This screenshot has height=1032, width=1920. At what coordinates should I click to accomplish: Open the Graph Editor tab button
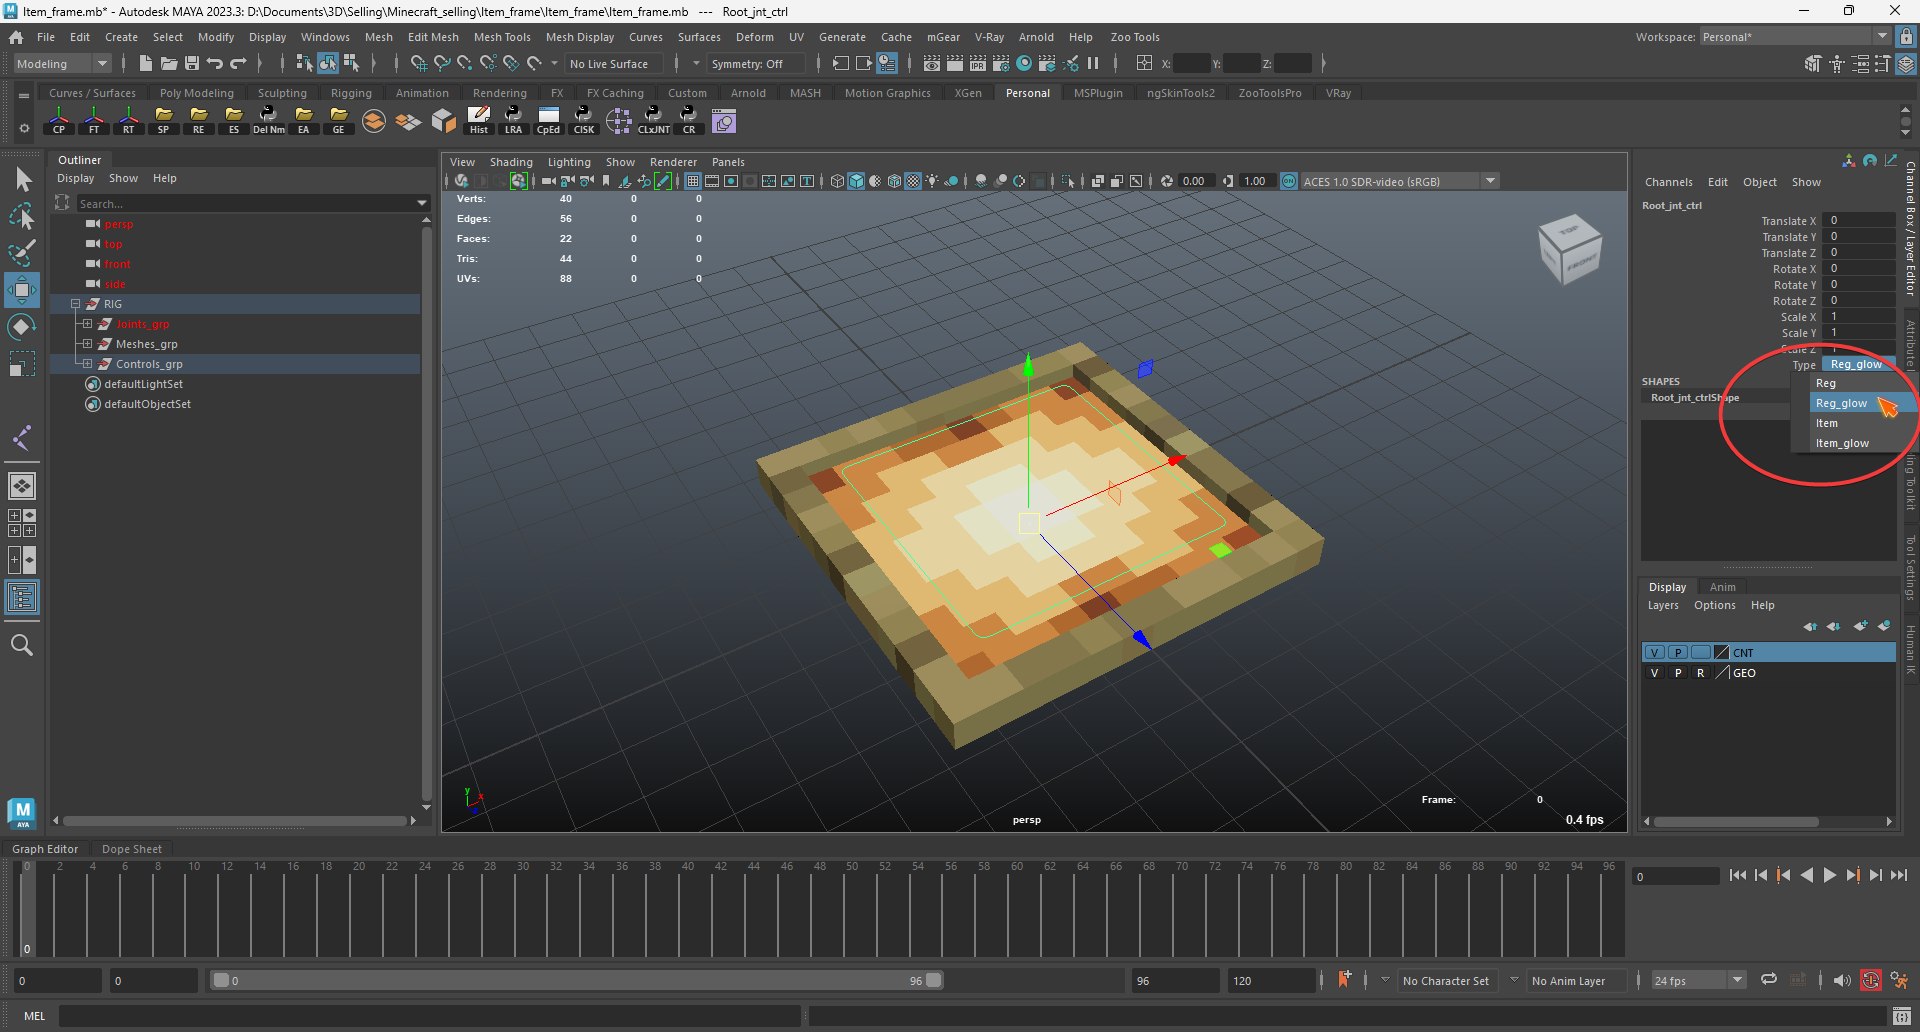point(45,849)
